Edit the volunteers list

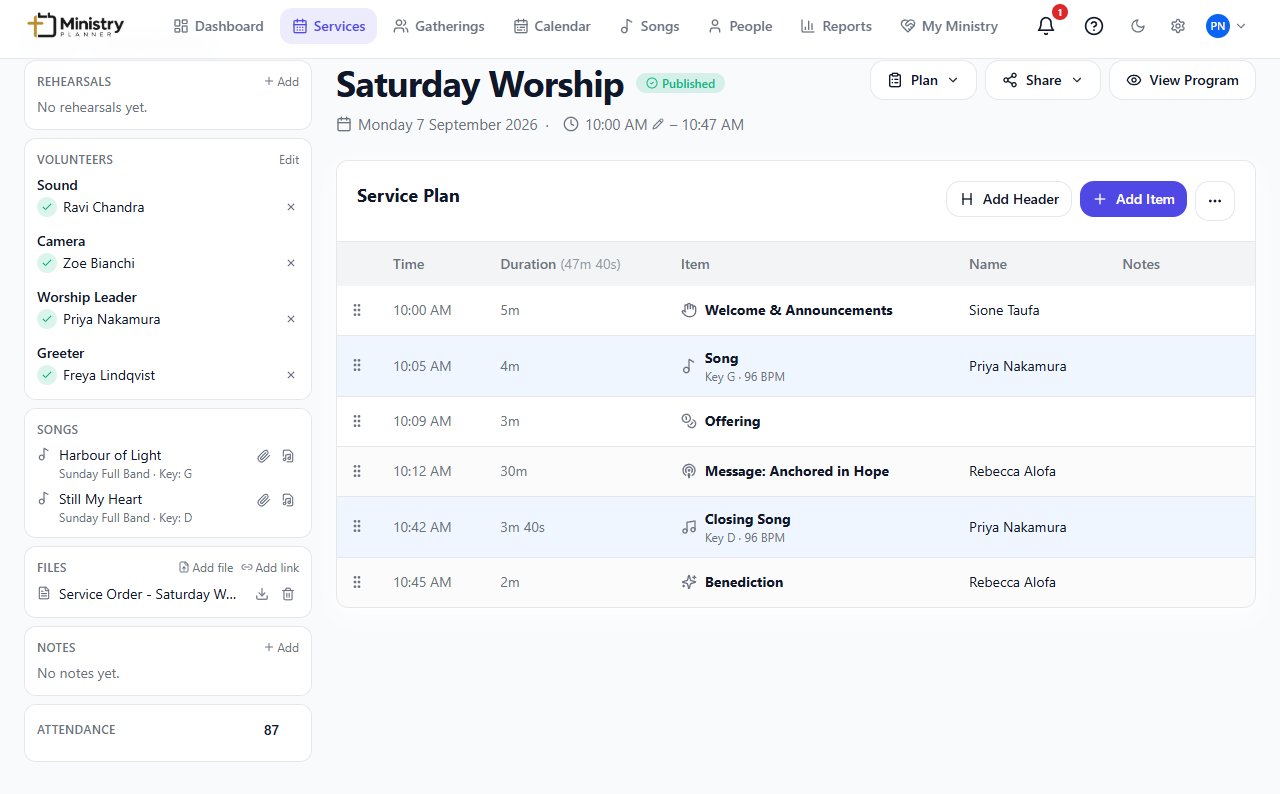(x=289, y=160)
